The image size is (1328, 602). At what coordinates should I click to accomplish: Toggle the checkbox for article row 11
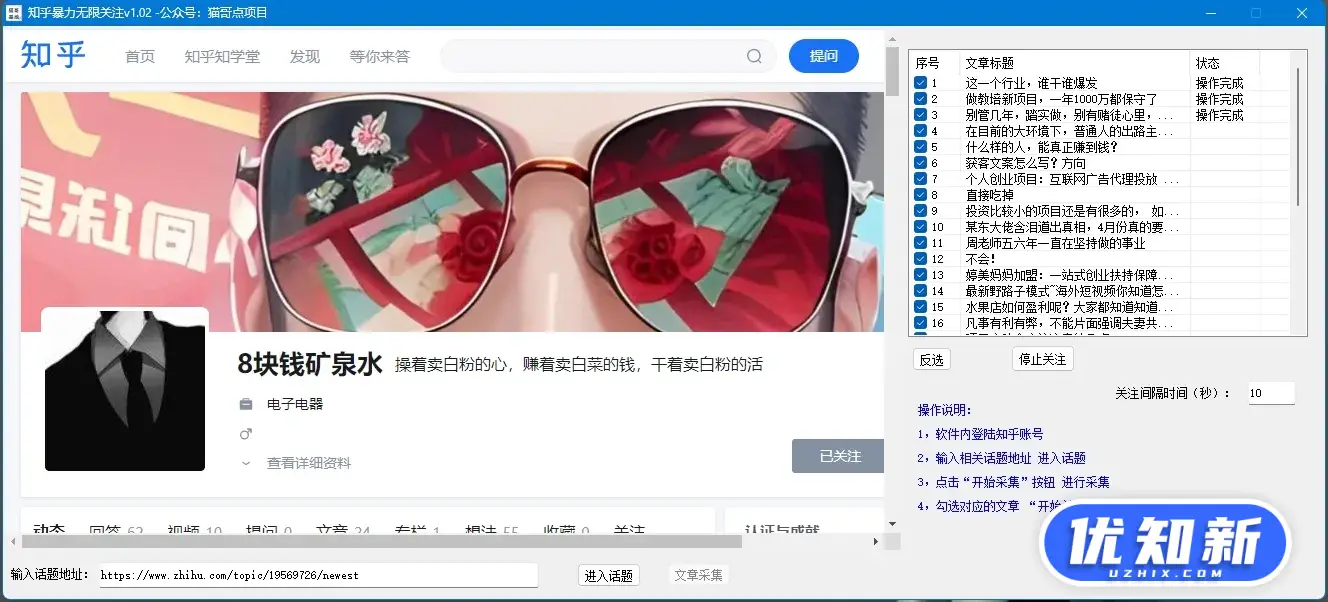920,243
